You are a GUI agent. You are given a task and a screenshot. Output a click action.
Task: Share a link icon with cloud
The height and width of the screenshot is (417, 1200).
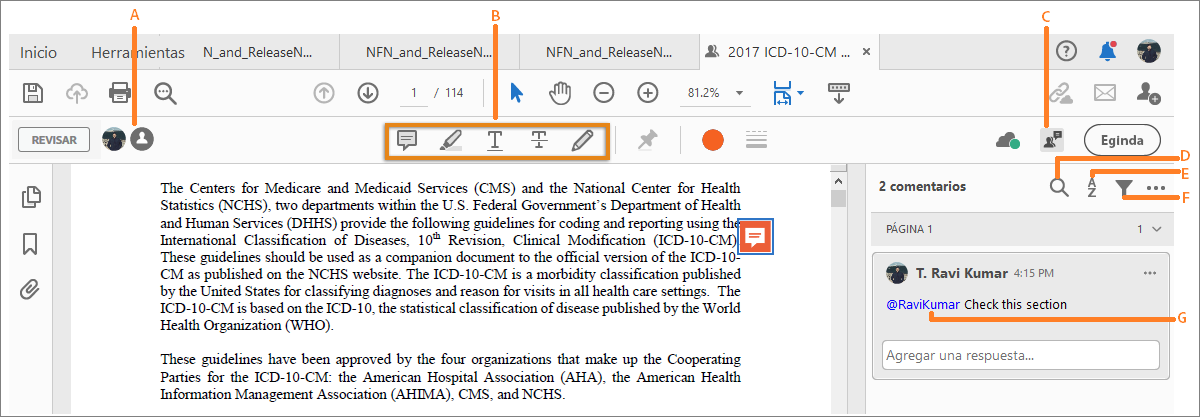(1060, 93)
